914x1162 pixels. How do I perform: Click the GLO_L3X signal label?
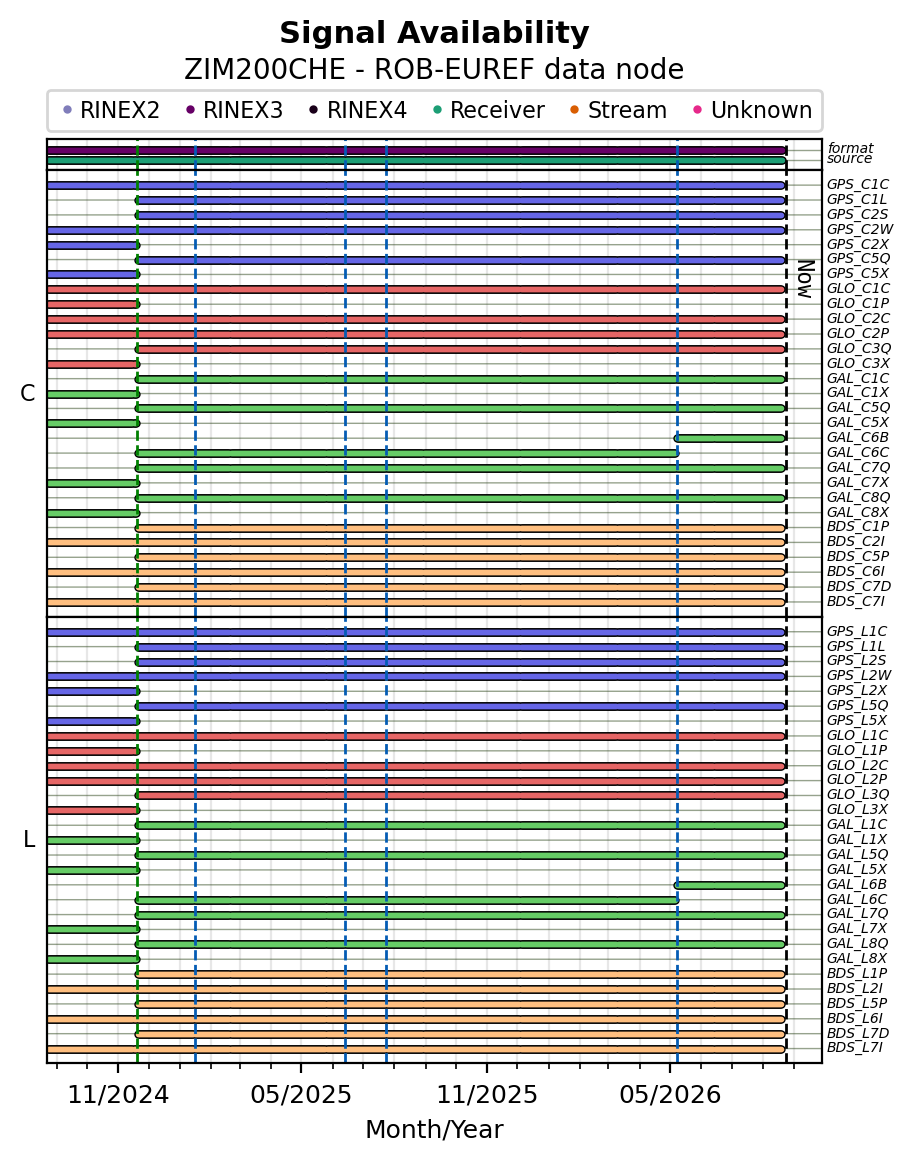(x=857, y=809)
